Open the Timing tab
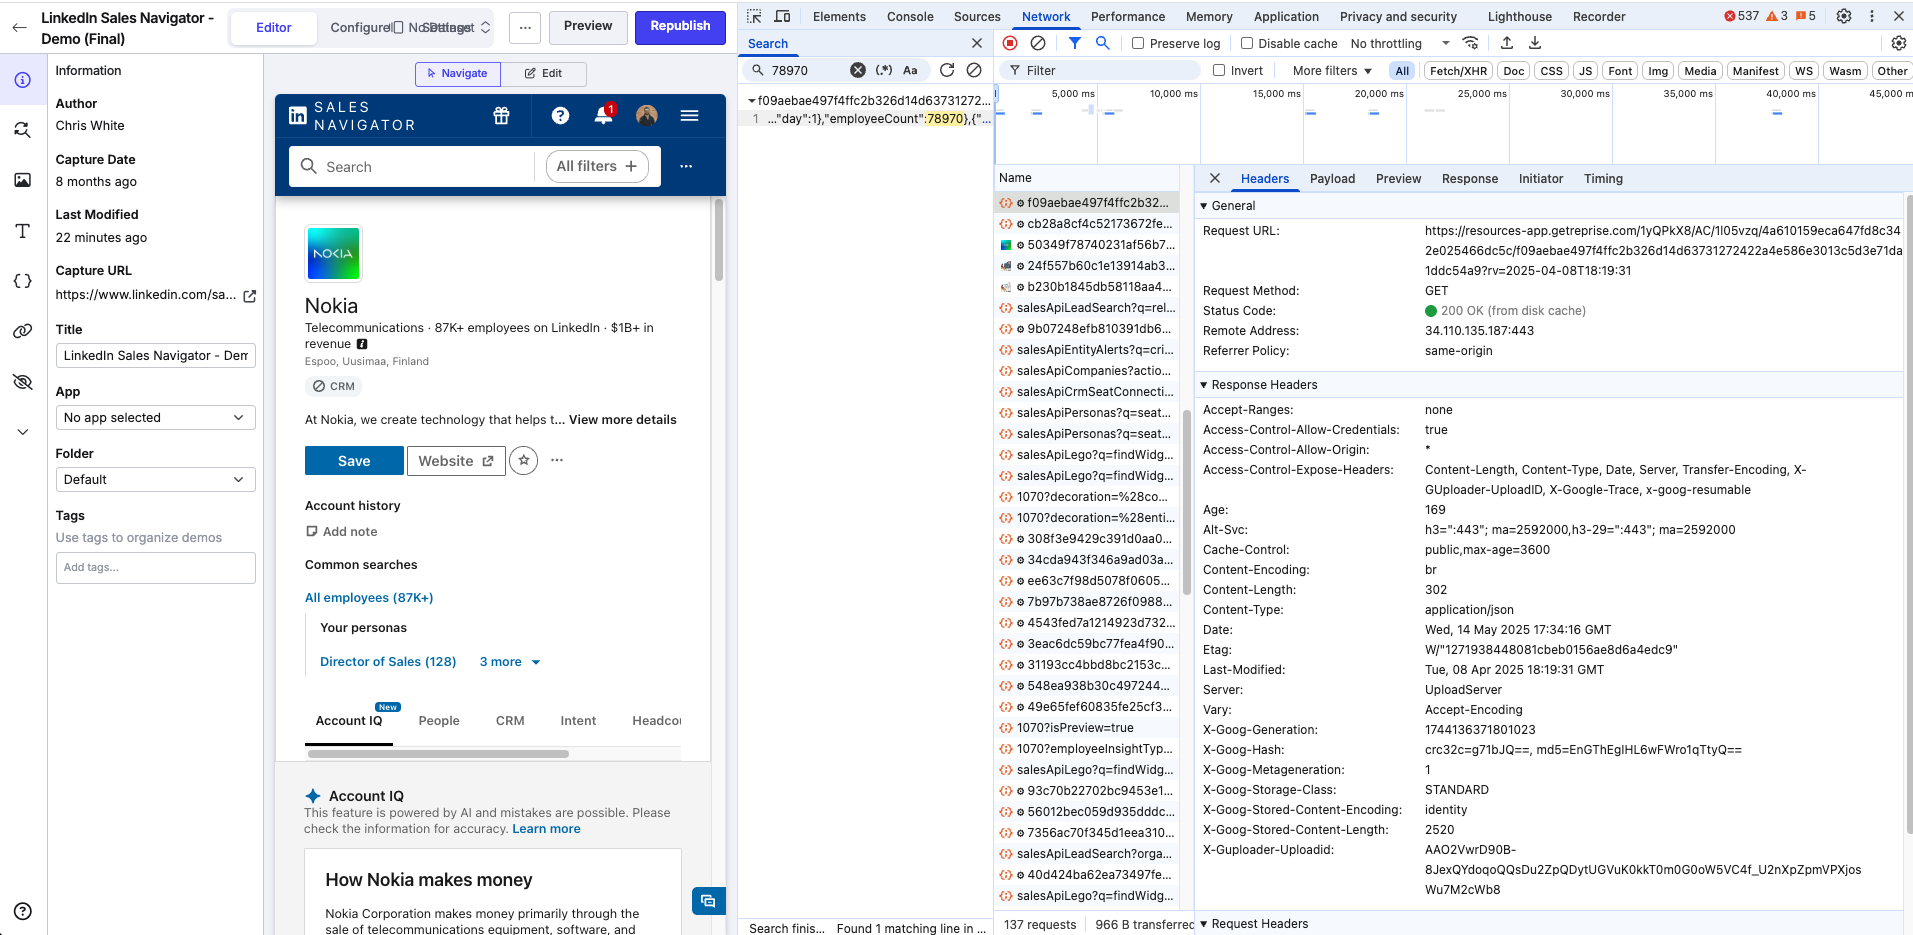The image size is (1913, 935). 1603,179
